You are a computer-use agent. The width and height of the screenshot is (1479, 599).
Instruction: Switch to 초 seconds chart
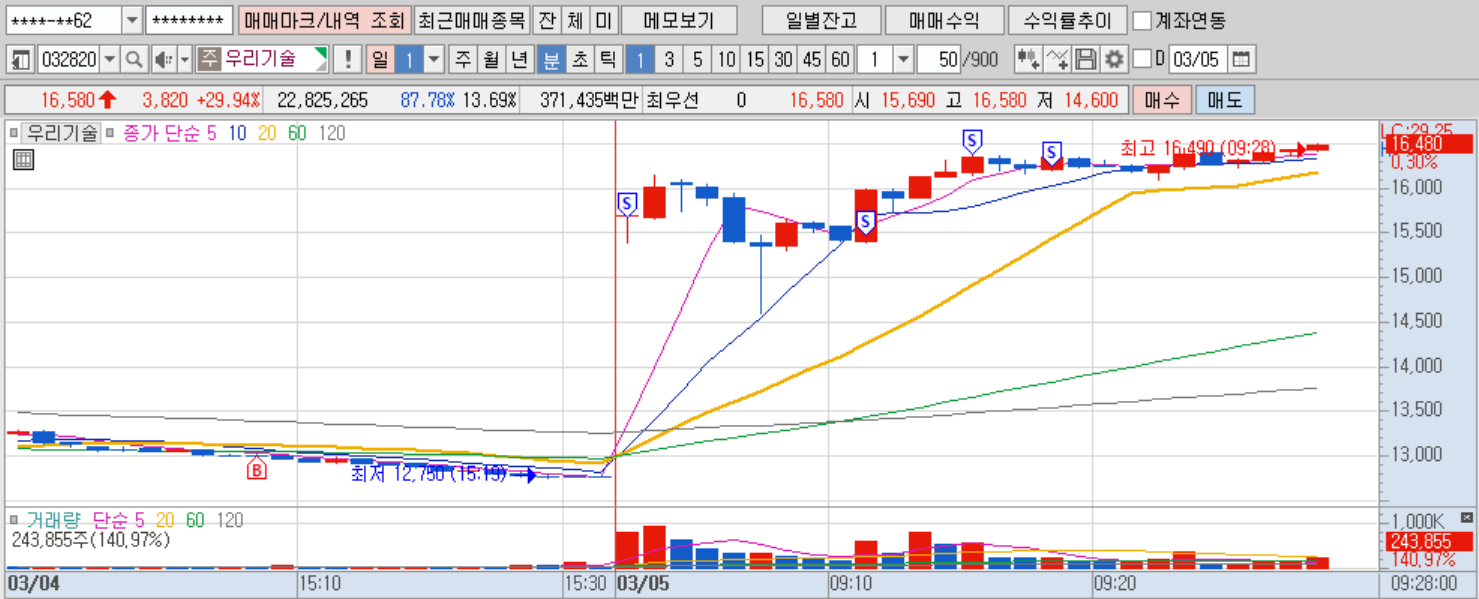[579, 60]
